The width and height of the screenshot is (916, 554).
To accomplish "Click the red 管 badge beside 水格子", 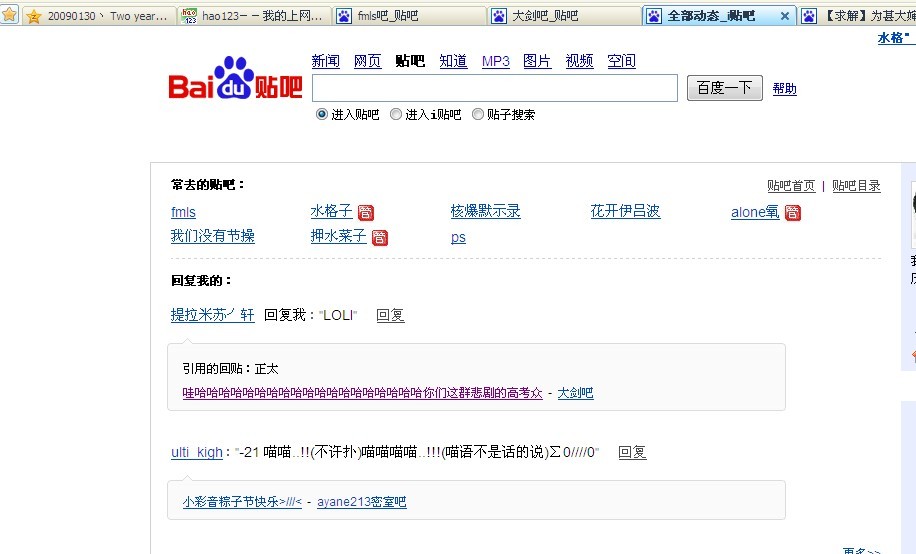I will [x=366, y=212].
